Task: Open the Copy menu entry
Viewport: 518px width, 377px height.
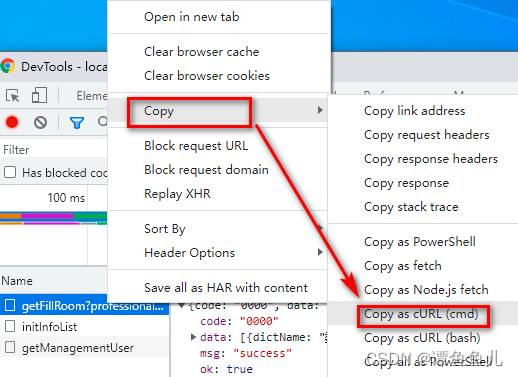Action: (x=219, y=110)
